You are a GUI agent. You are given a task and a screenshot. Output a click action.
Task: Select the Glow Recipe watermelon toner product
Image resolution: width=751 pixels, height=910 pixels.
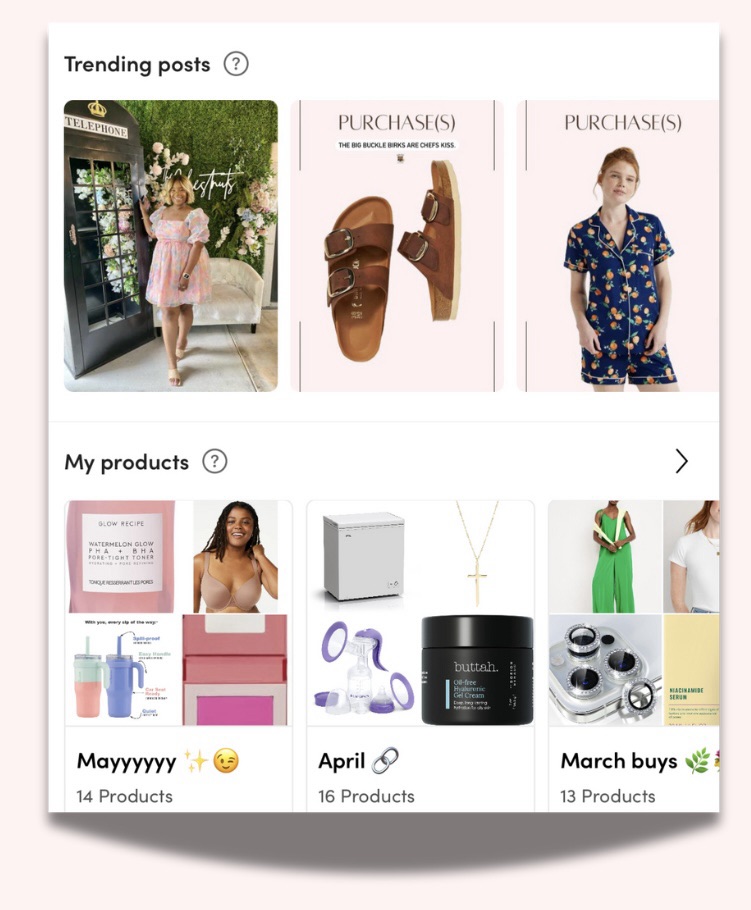tap(121, 557)
